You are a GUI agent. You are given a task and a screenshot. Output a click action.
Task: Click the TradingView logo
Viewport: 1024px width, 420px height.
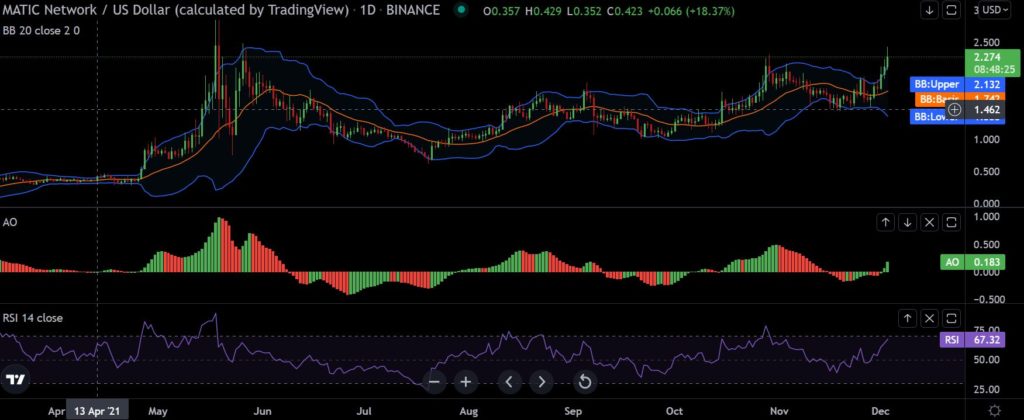pyautogui.click(x=16, y=380)
